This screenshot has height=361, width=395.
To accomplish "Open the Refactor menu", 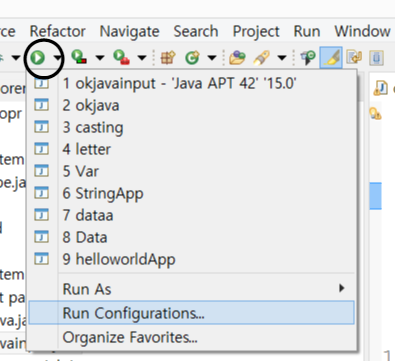I will 58,31.
